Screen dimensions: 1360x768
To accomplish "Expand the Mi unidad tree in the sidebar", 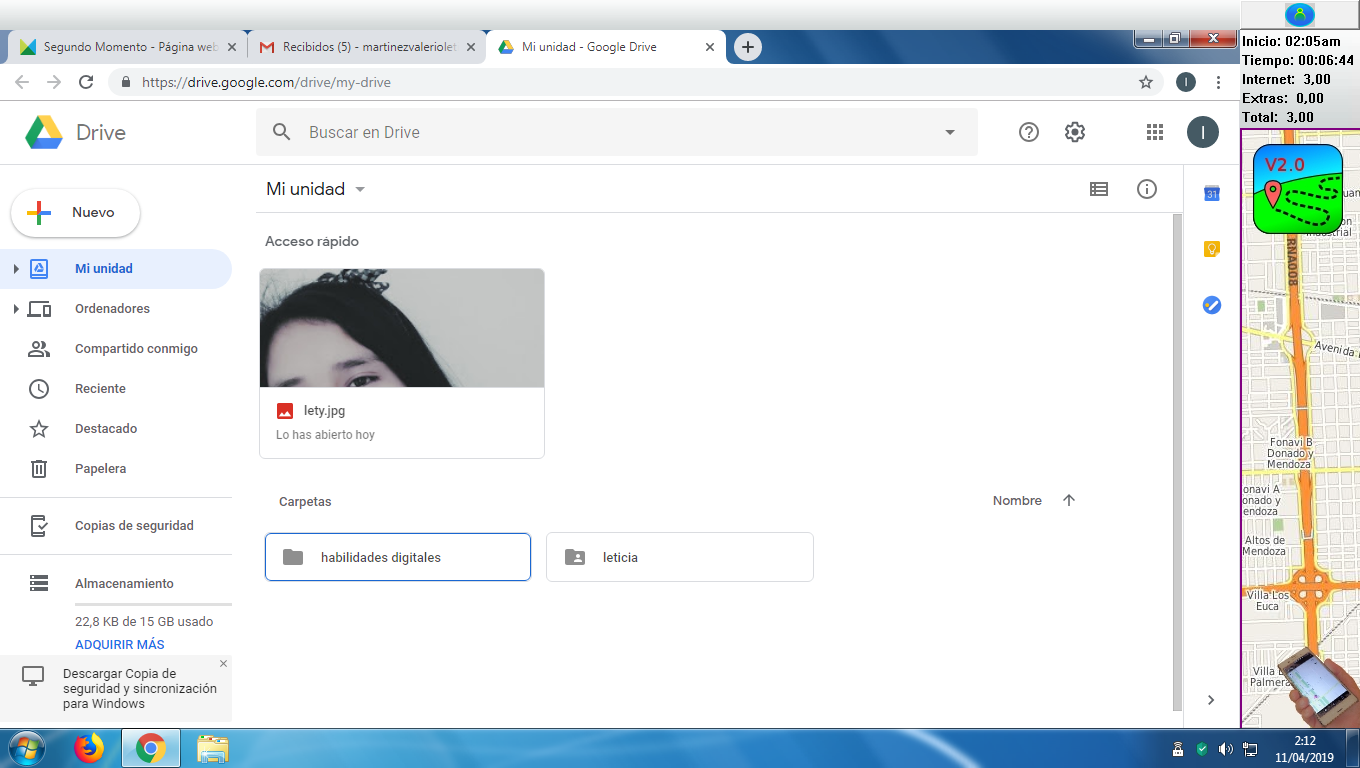I will tap(16, 269).
